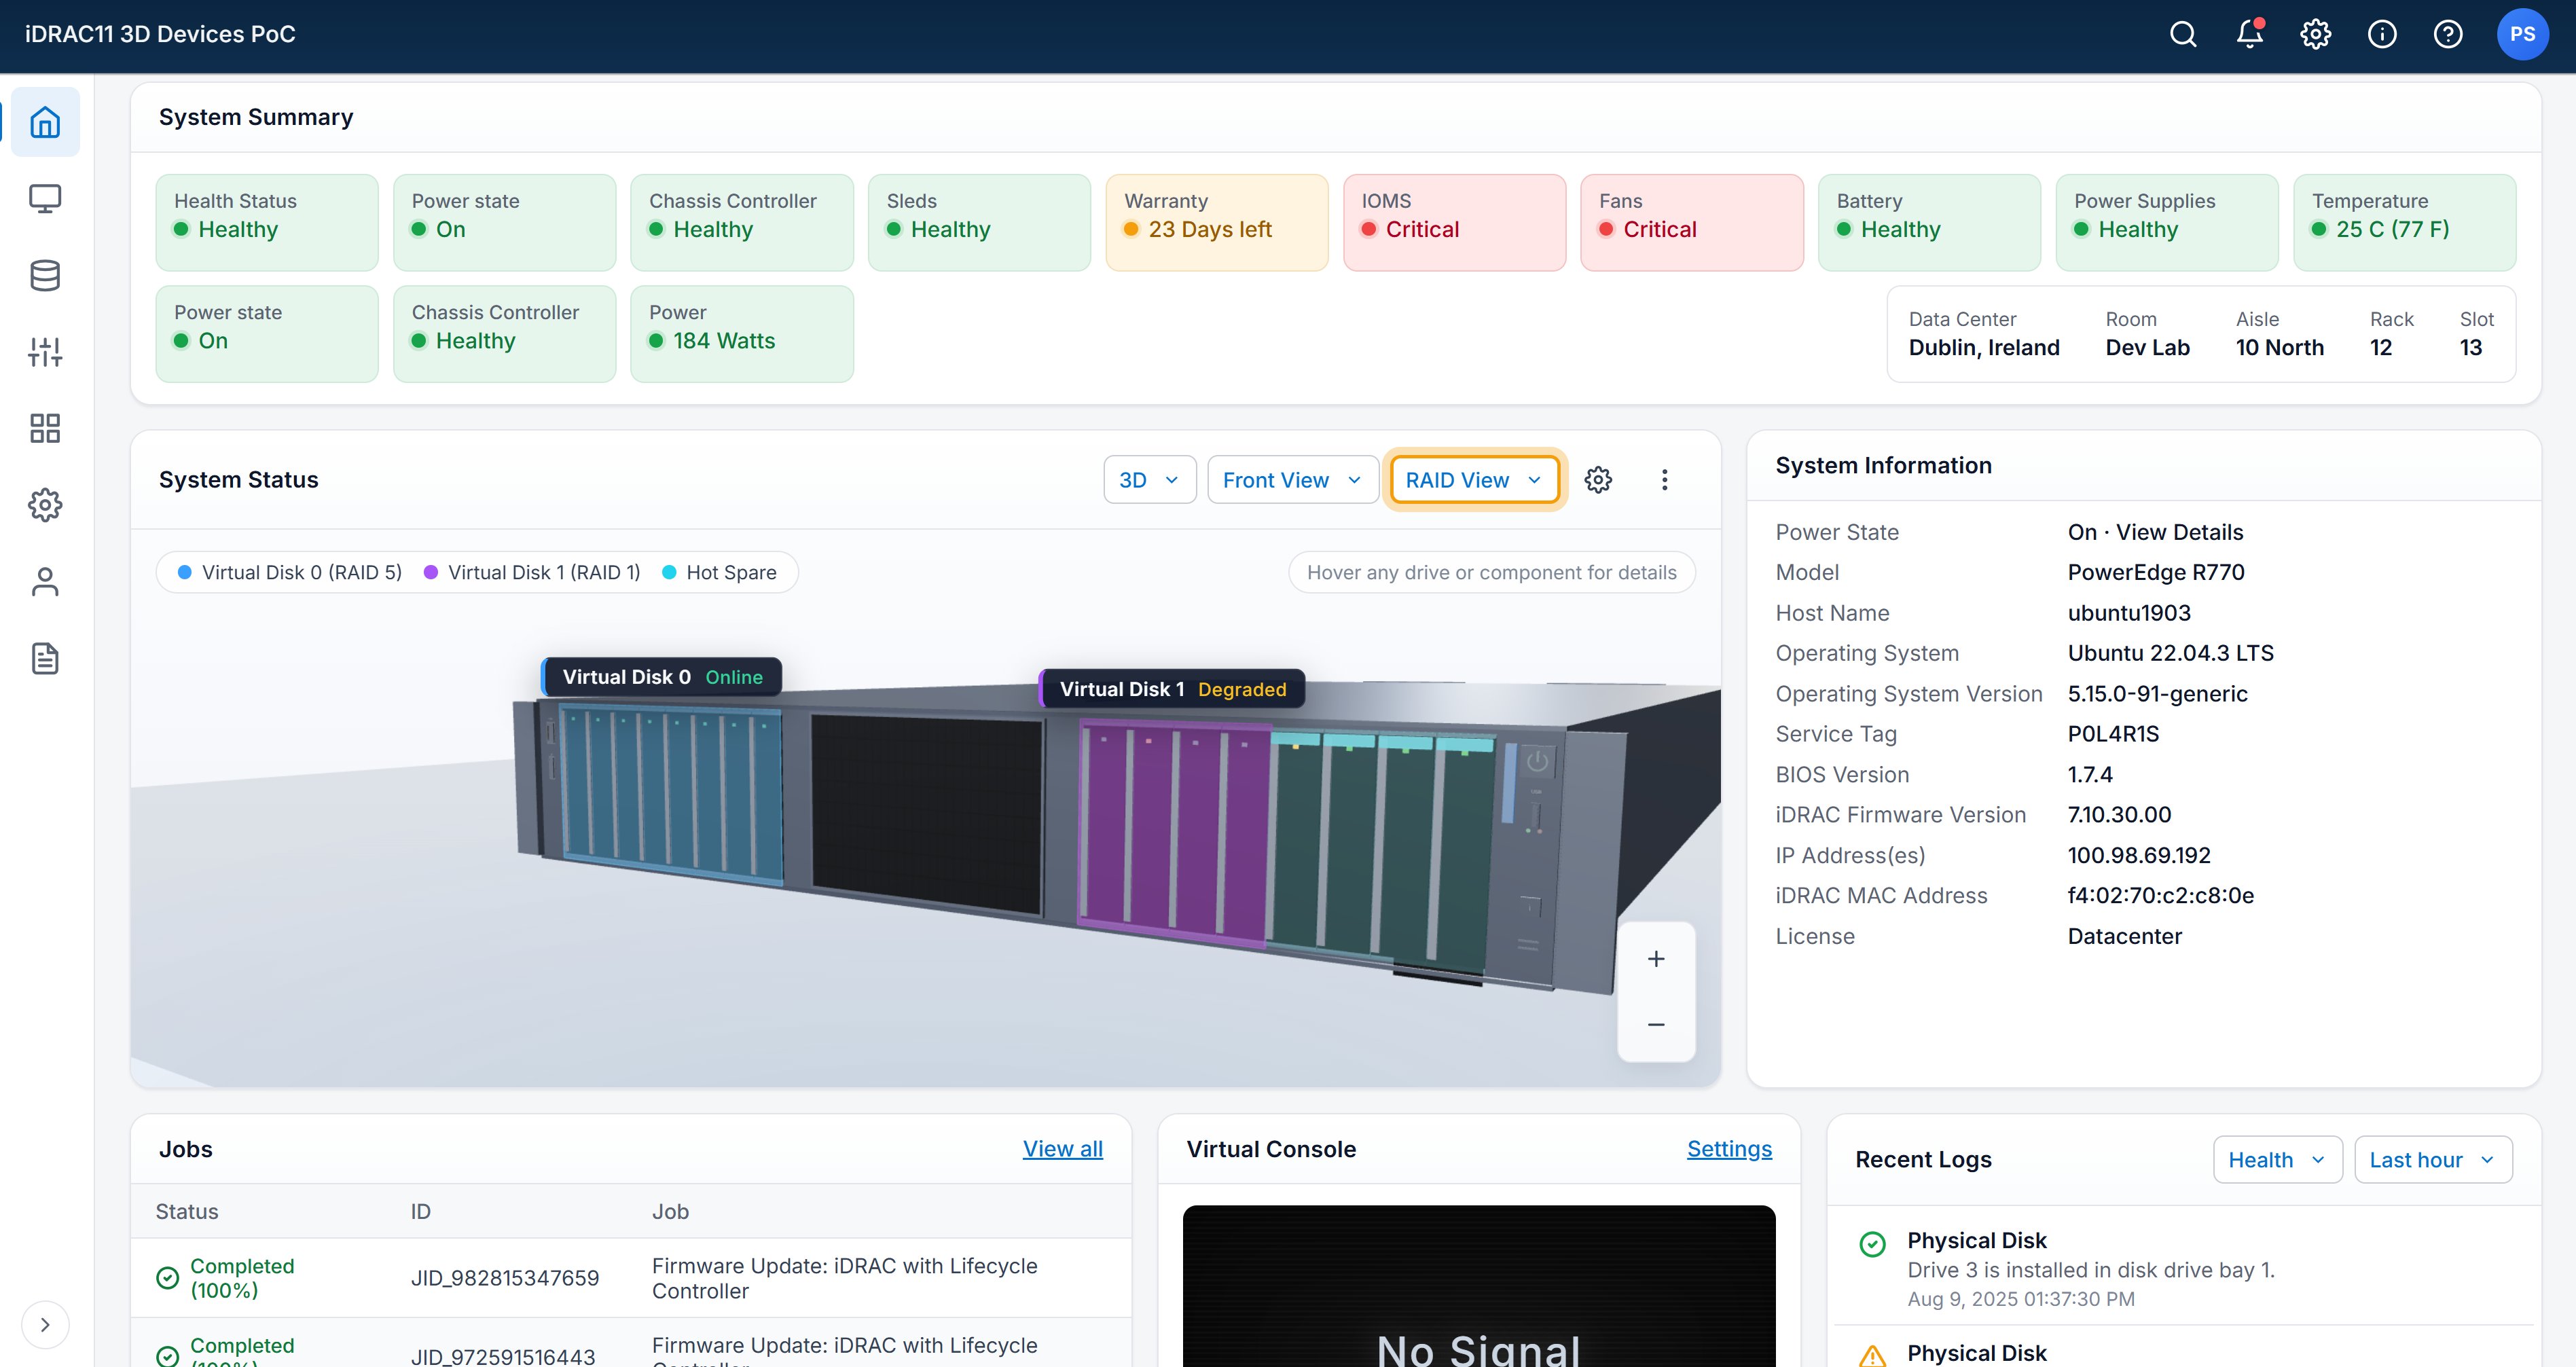Open the Health filter dropdown in Recent Logs
The width and height of the screenshot is (2576, 1367).
click(2278, 1160)
